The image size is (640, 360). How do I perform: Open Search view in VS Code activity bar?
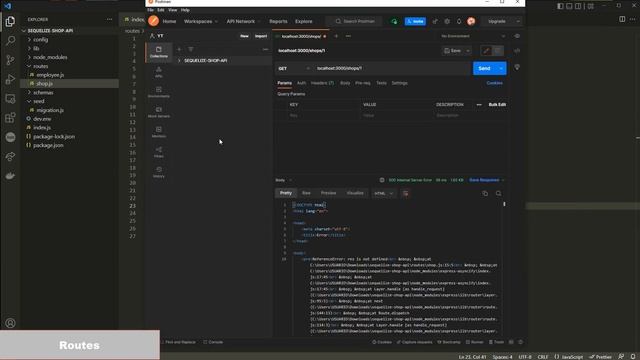point(10,40)
